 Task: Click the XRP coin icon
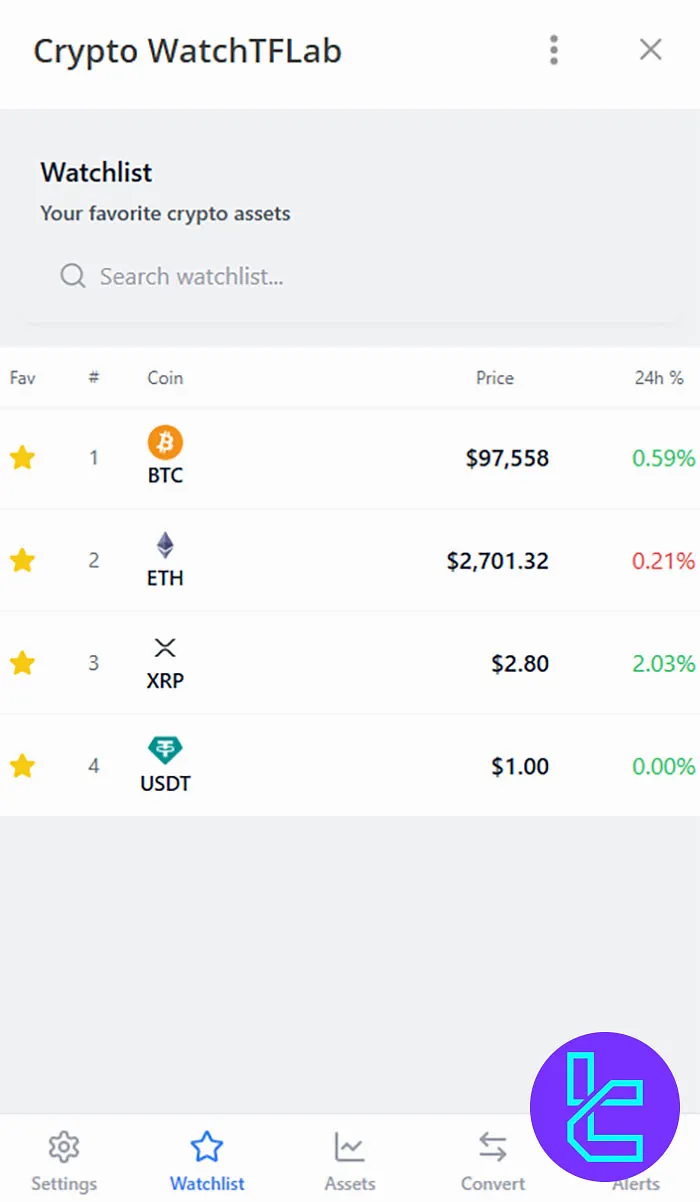point(165,647)
